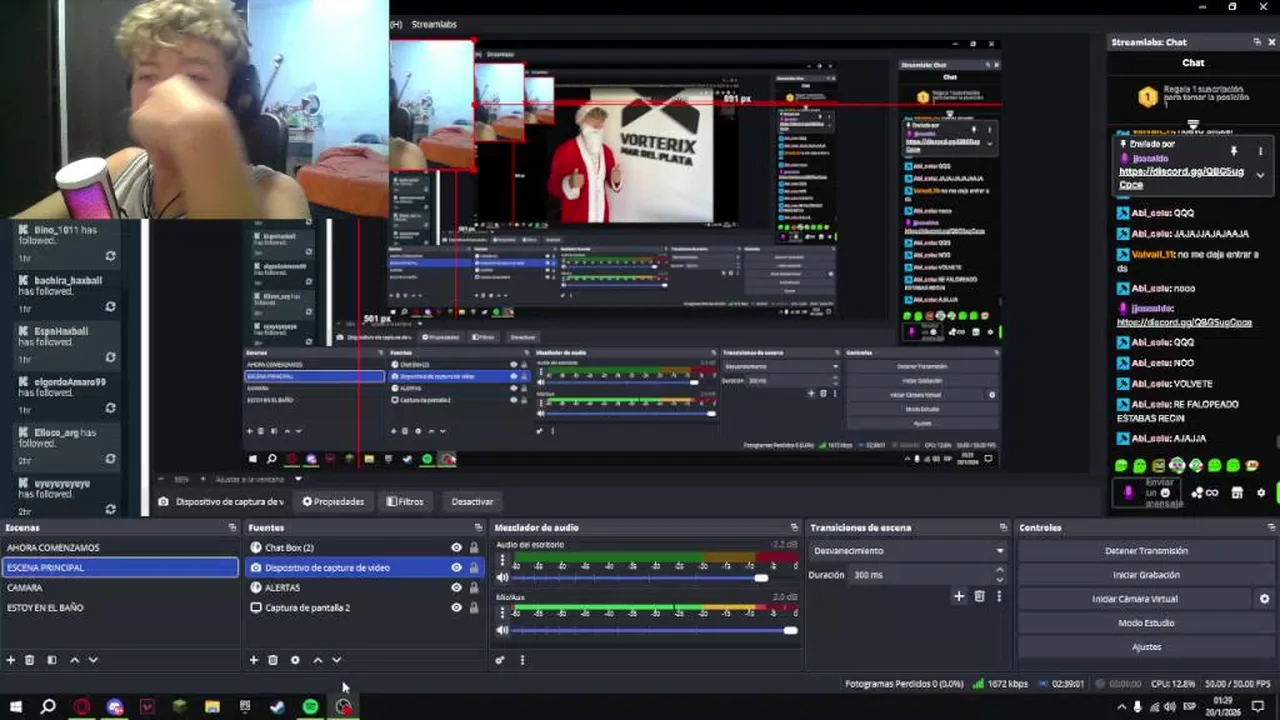Open the pinned message options dots
This screenshot has height=720, width=1280.
1260,151
